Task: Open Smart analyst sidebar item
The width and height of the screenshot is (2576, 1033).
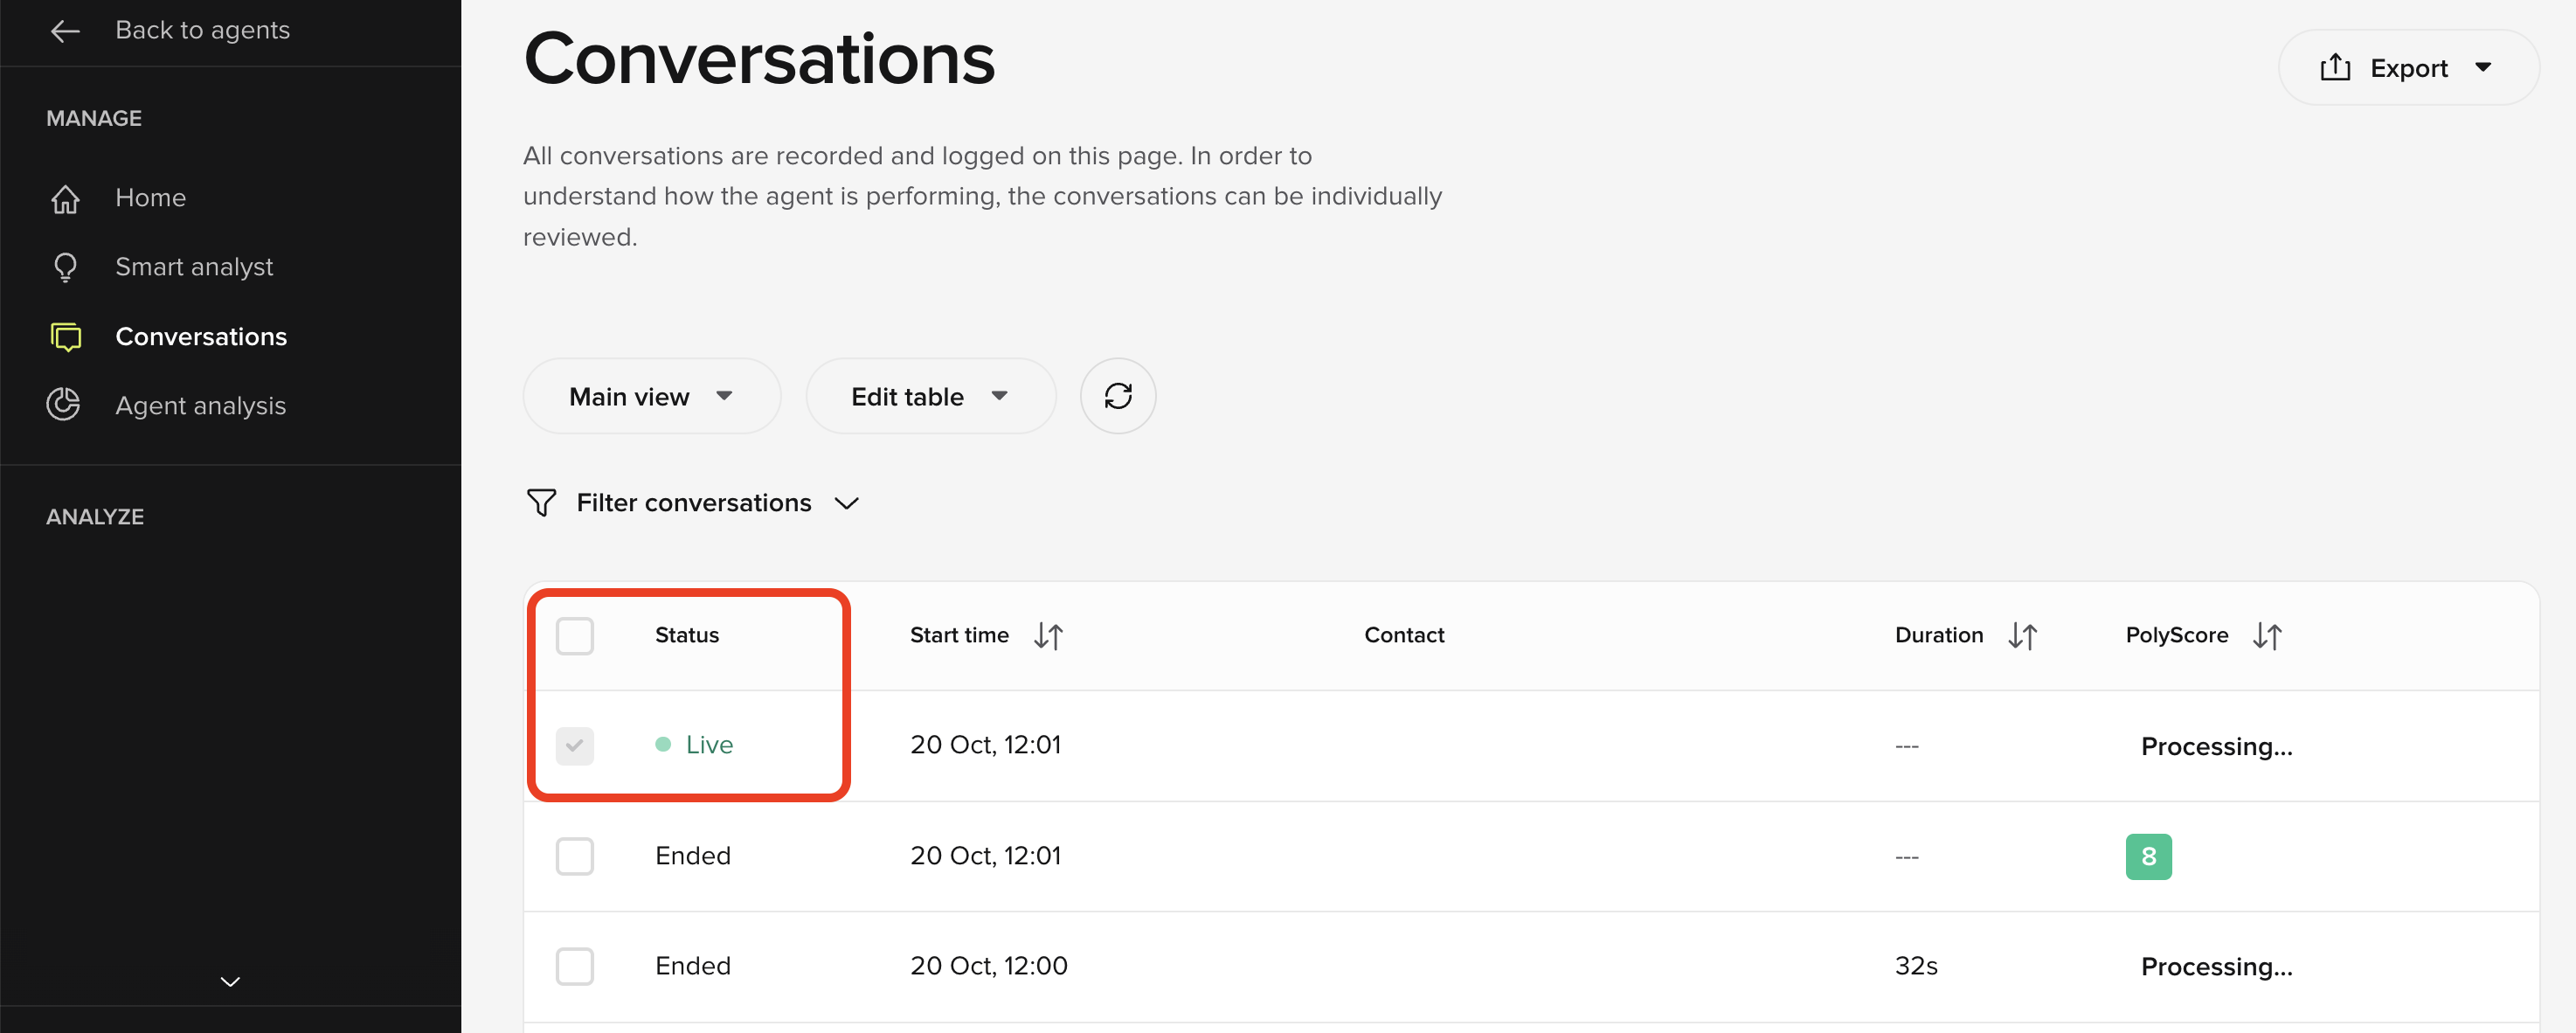Action: point(194,267)
